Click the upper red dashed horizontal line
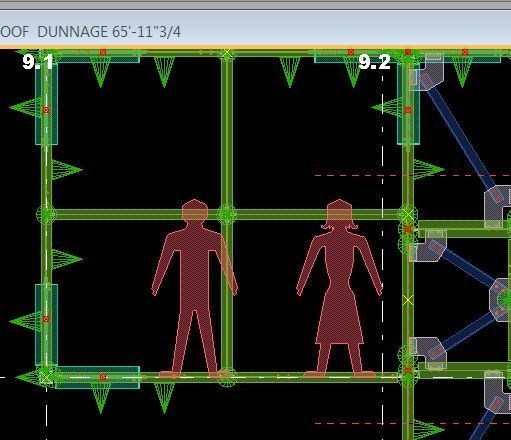Image resolution: width=511 pixels, height=440 pixels. point(412,175)
